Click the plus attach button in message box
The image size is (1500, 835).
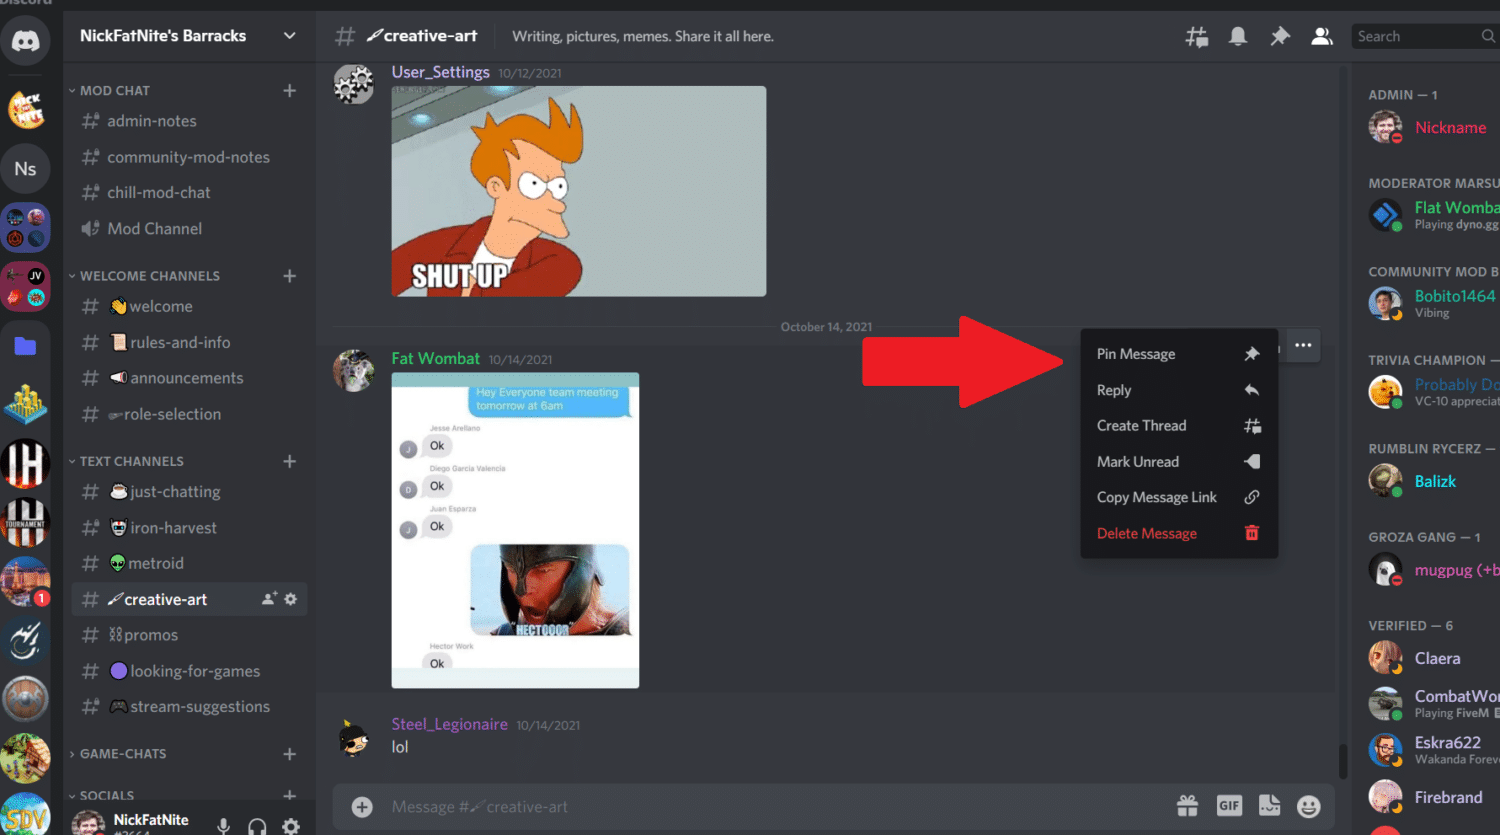[362, 807]
